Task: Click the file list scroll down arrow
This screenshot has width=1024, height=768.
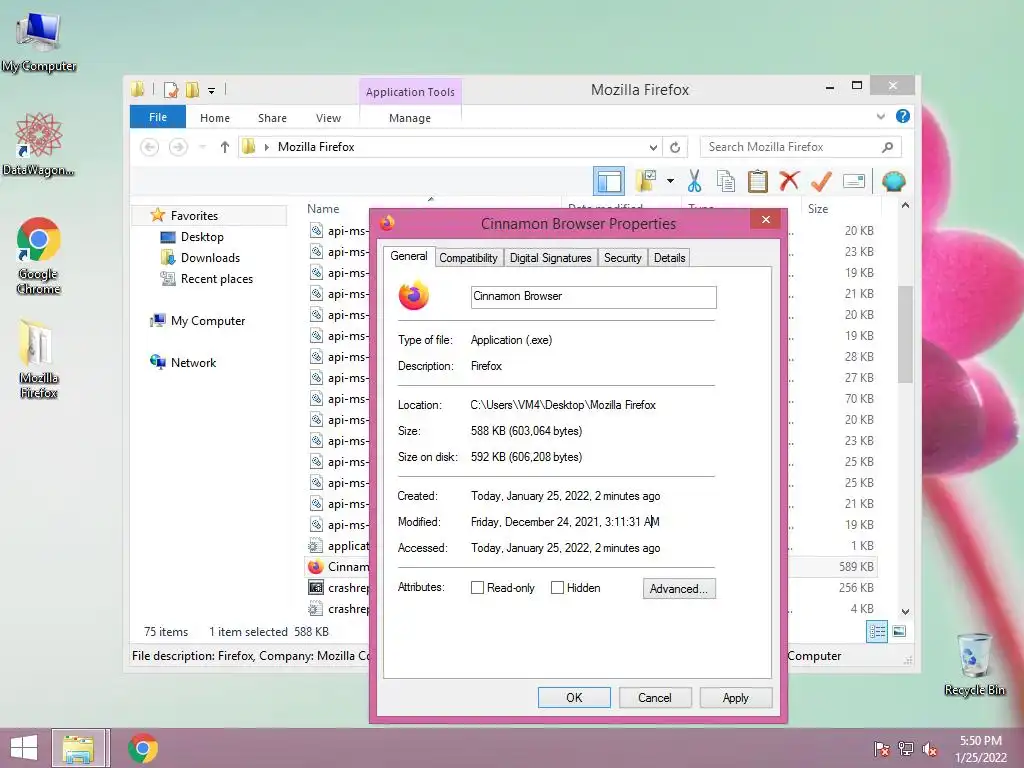Action: click(x=905, y=612)
